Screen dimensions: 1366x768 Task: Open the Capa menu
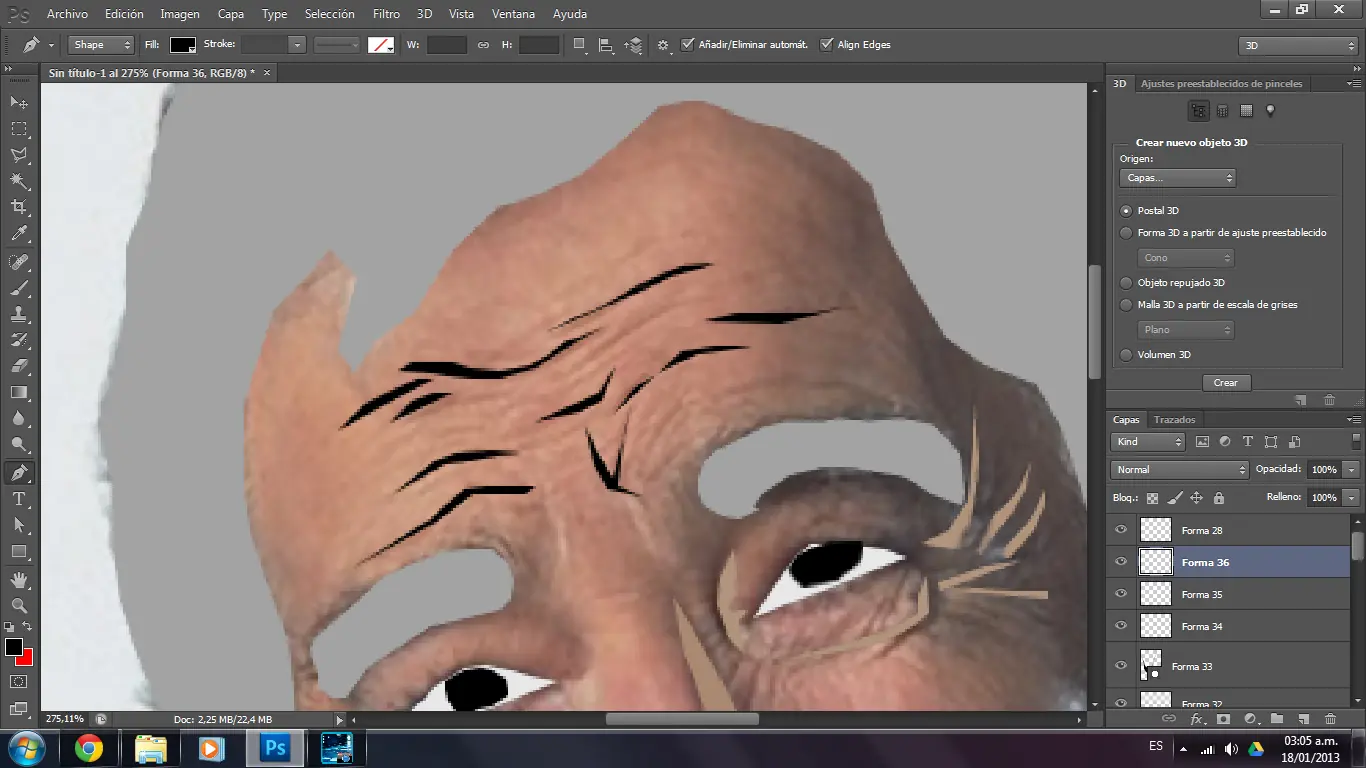pos(231,14)
